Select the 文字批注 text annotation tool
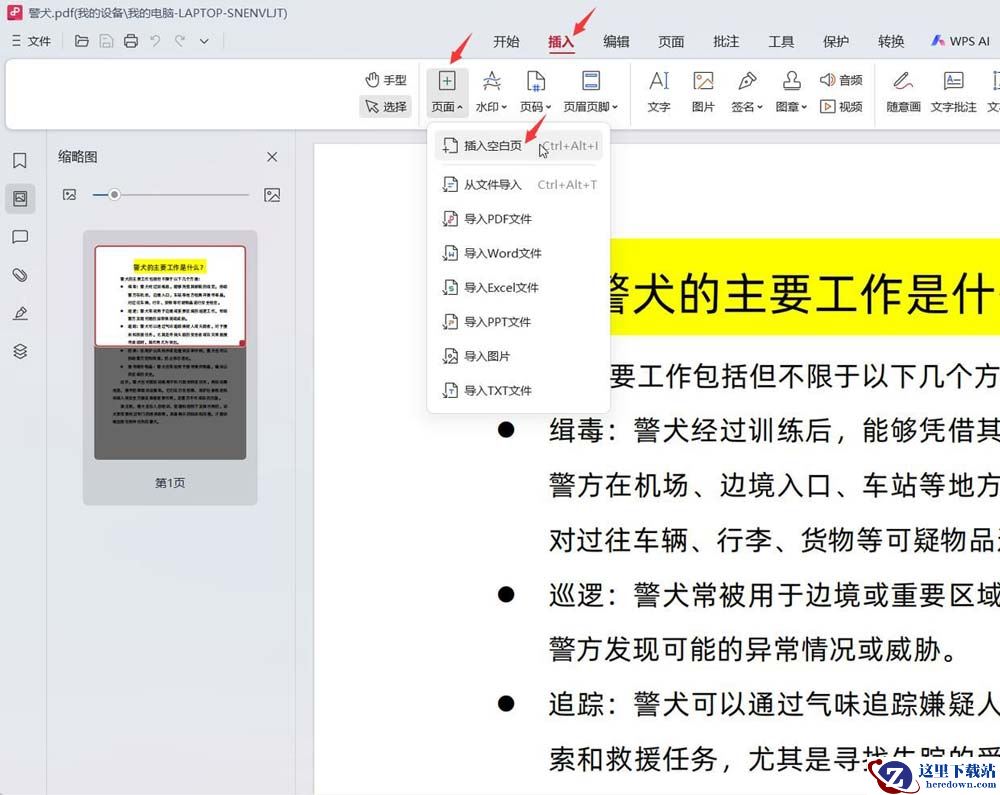This screenshot has height=795, width=1000. coord(953,92)
